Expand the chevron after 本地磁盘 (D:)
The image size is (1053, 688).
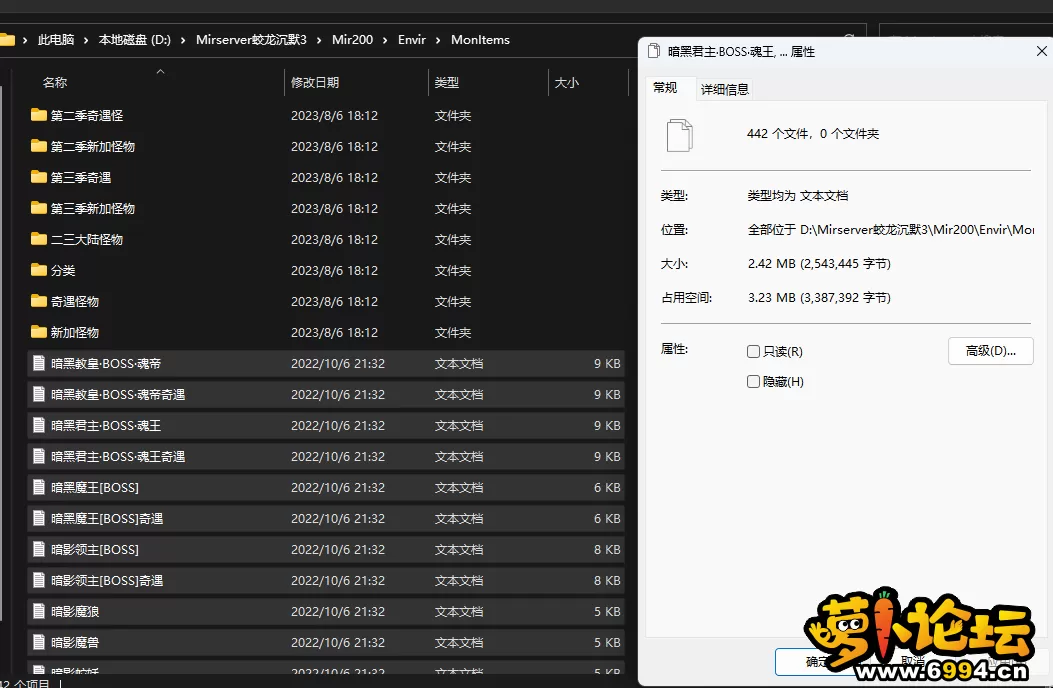183,40
